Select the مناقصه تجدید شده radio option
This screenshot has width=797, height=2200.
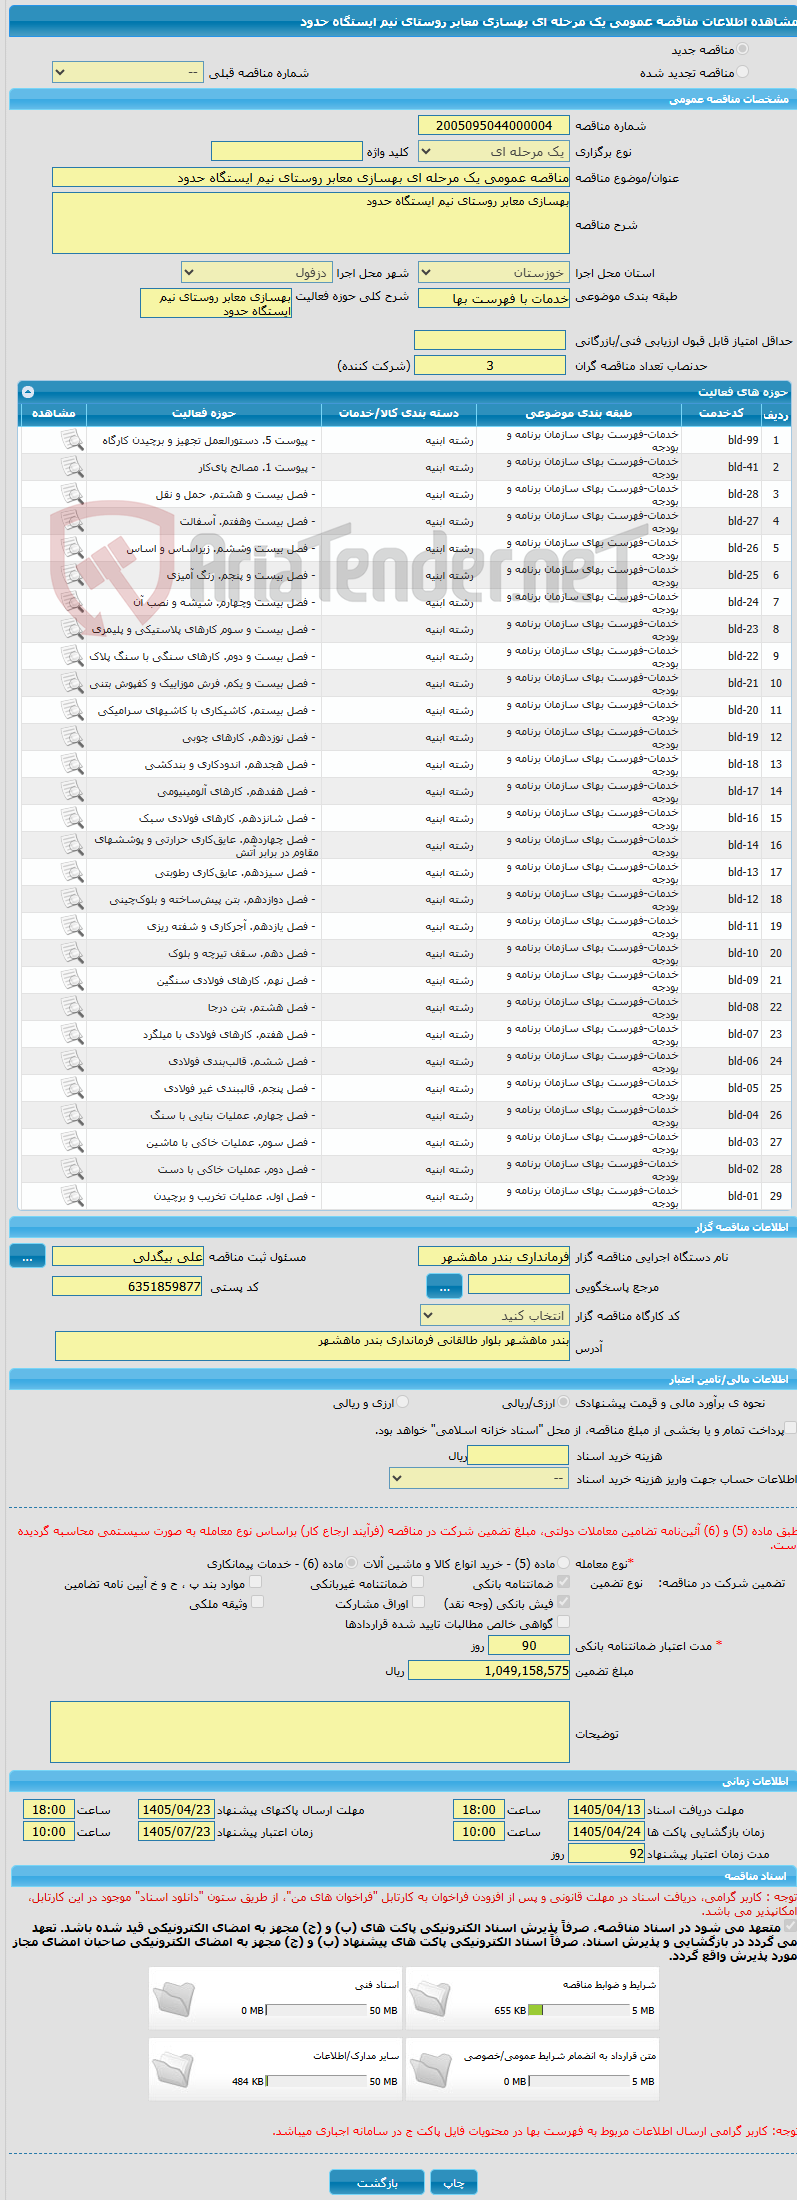pyautogui.click(x=742, y=72)
